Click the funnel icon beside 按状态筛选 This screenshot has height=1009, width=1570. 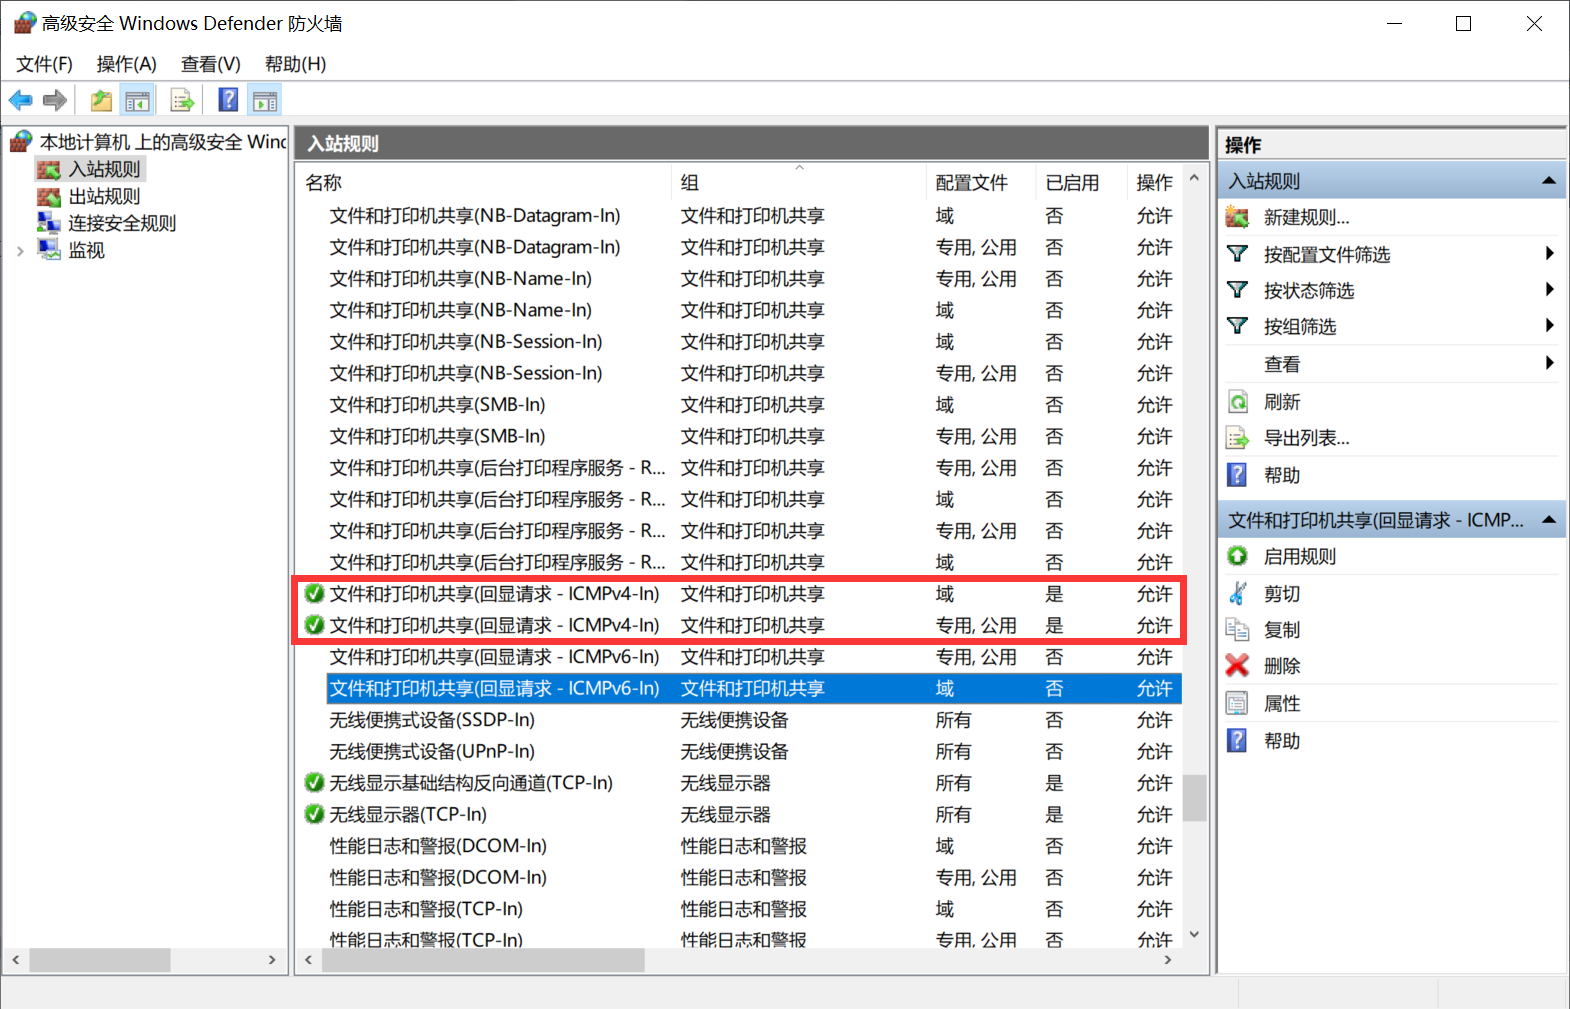pos(1238,290)
